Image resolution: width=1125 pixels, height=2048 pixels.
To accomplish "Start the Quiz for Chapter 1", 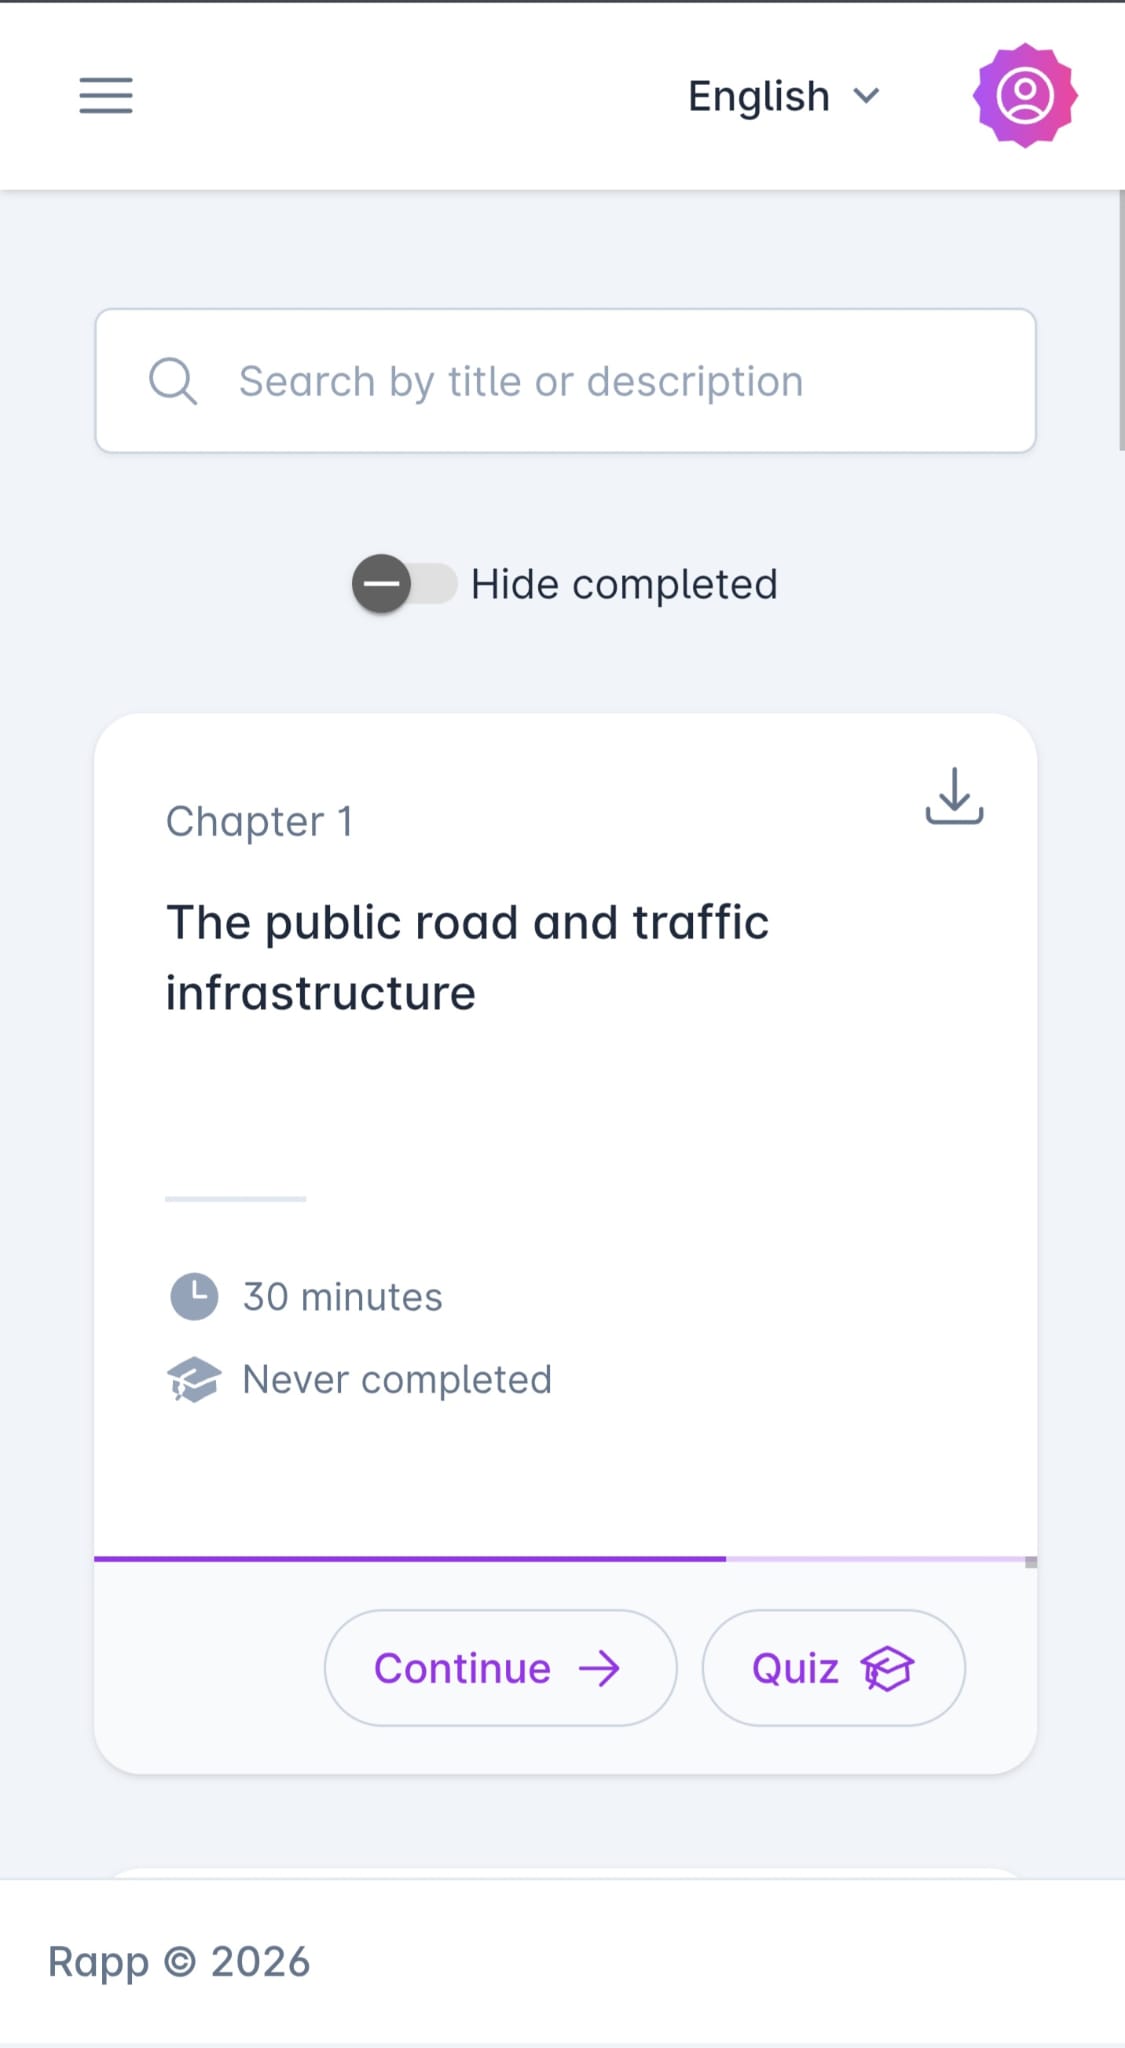I will click(832, 1667).
